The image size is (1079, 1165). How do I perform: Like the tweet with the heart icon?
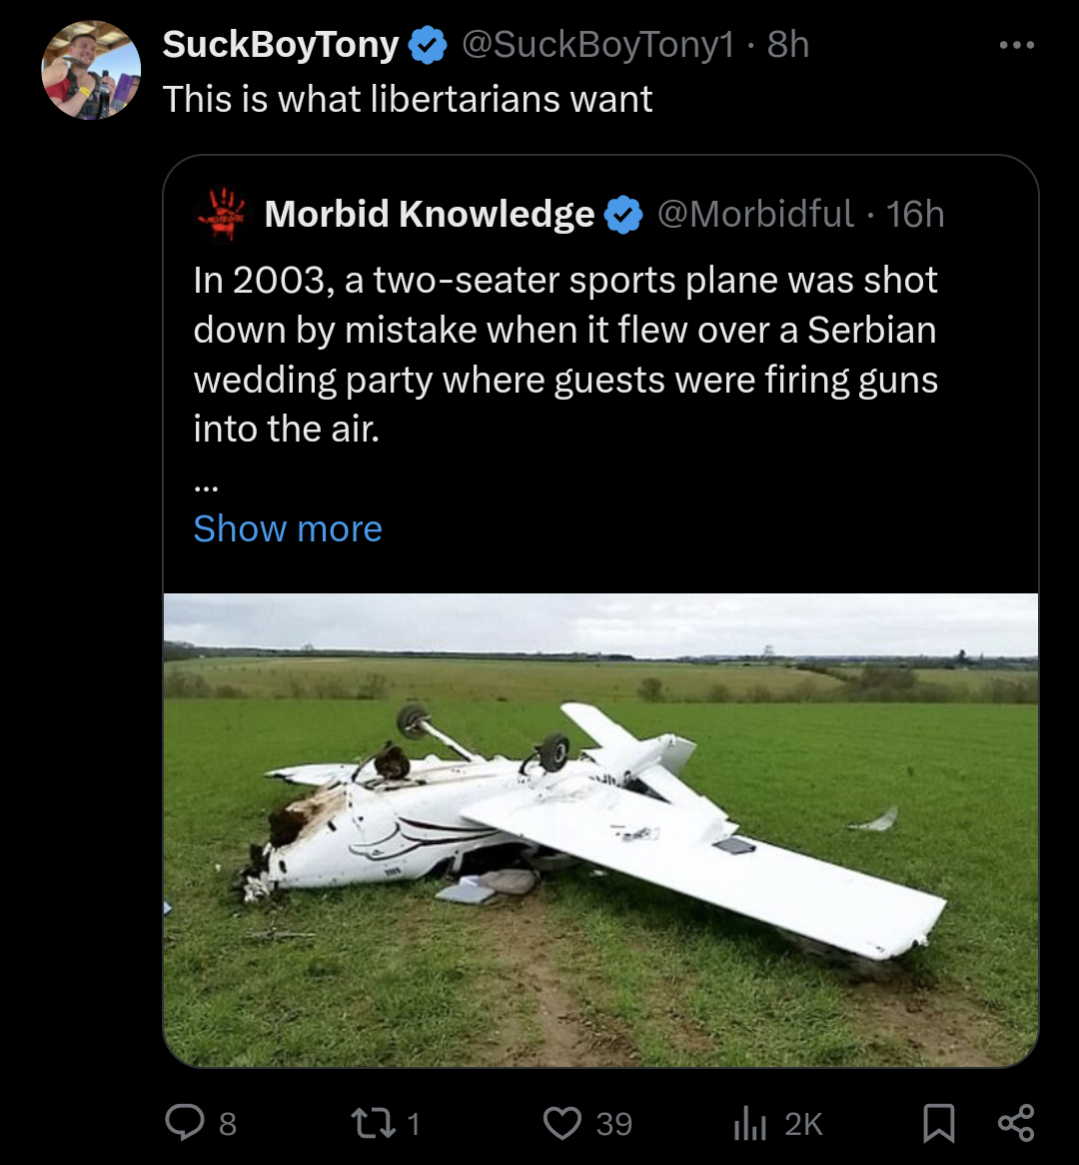[x=562, y=1123]
